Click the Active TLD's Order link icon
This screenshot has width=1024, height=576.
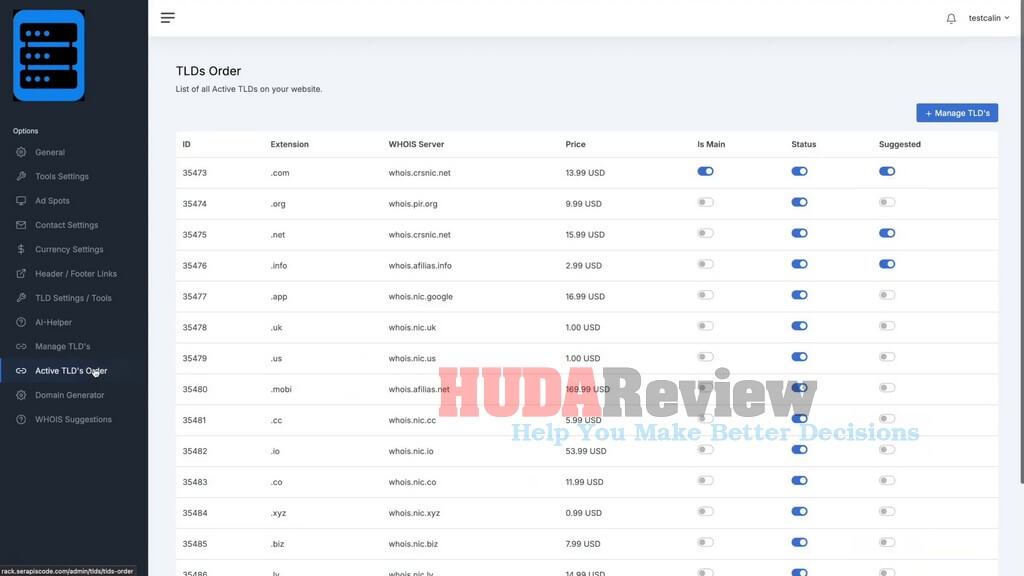[21, 371]
